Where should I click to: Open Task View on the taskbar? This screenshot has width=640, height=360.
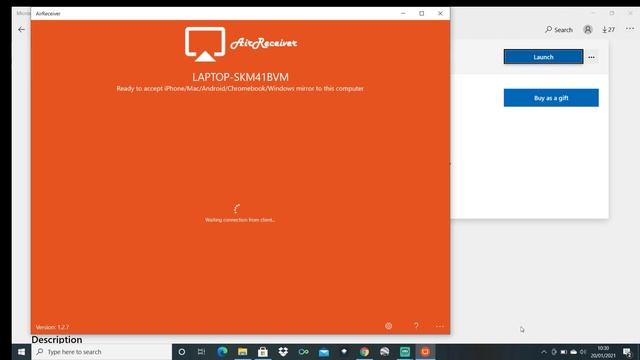pos(201,352)
